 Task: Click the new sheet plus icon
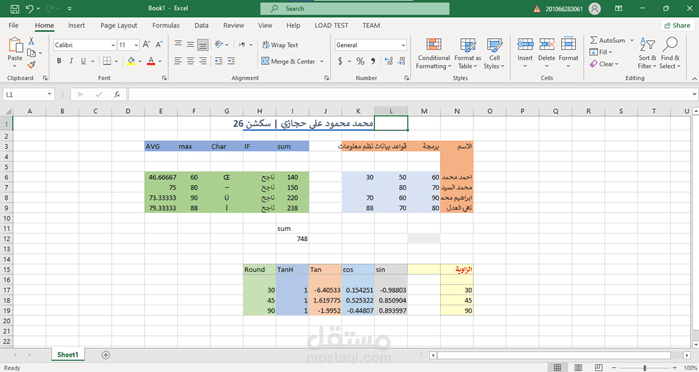point(106,355)
